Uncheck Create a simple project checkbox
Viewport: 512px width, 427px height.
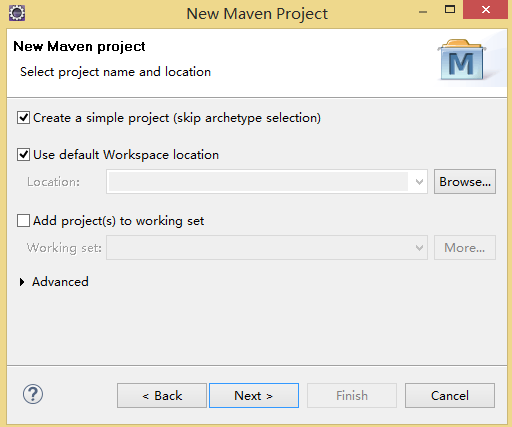click(x=23, y=118)
